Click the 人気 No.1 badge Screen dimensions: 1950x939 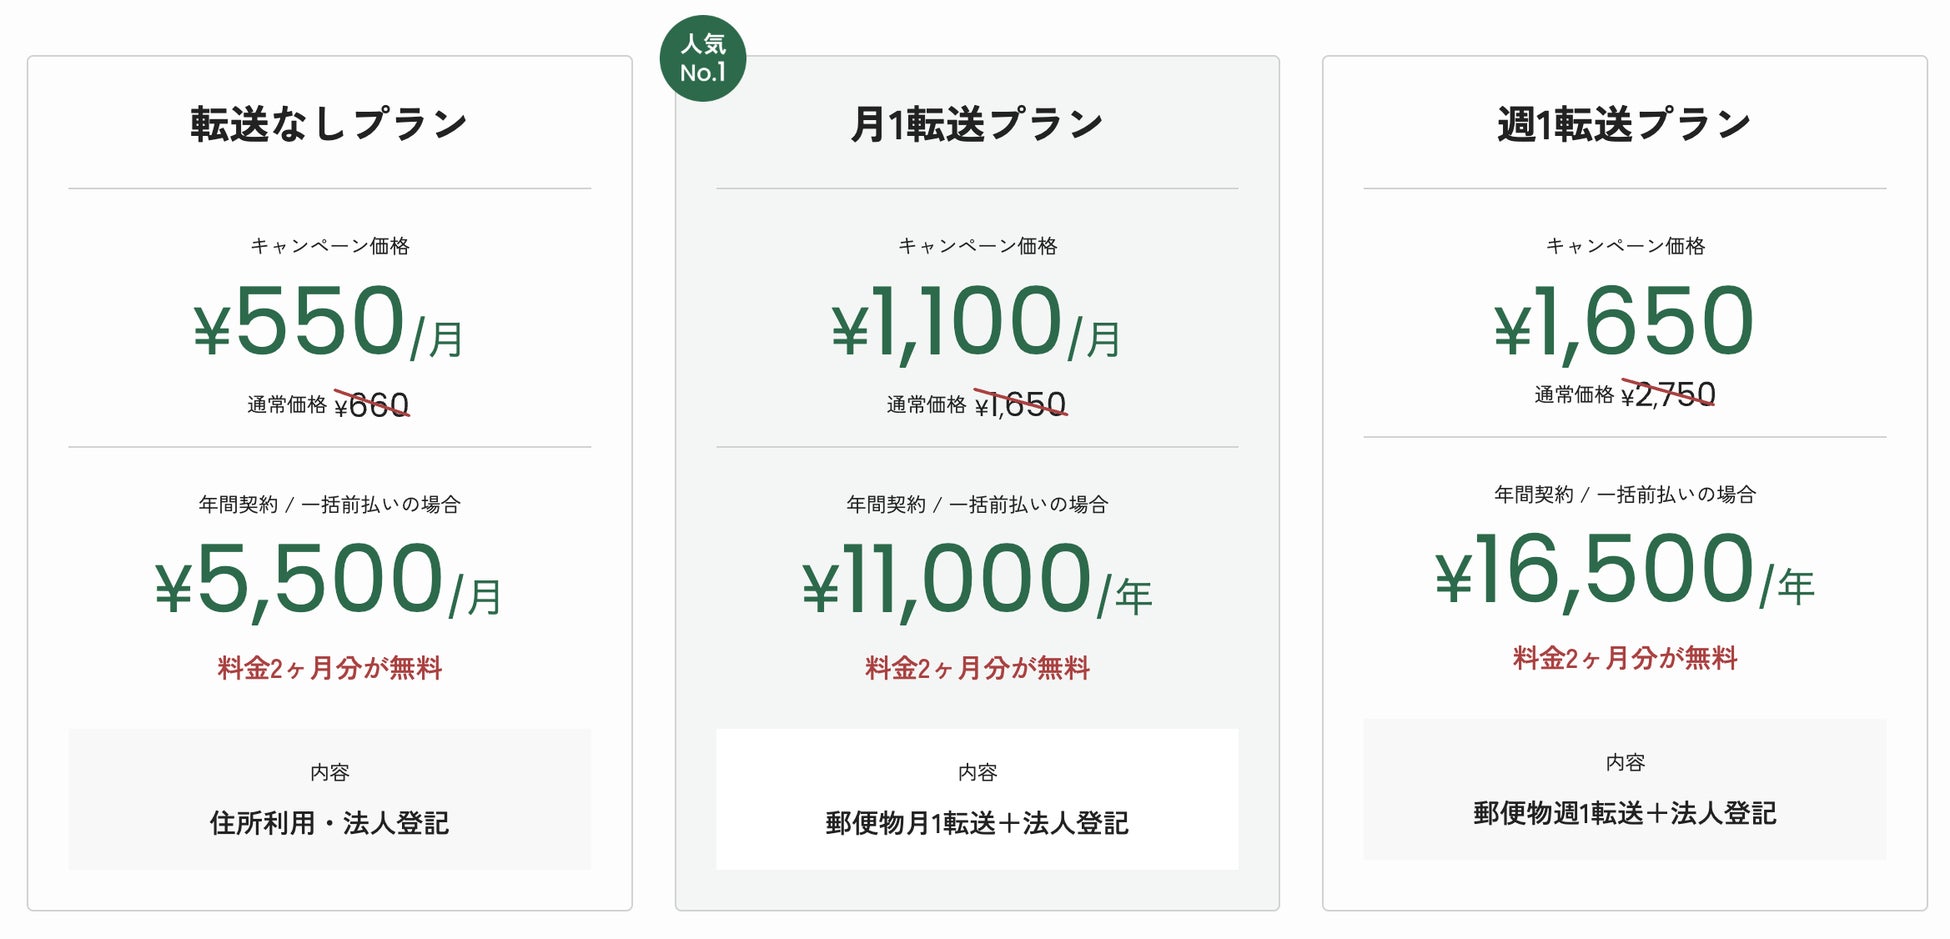coord(703,58)
